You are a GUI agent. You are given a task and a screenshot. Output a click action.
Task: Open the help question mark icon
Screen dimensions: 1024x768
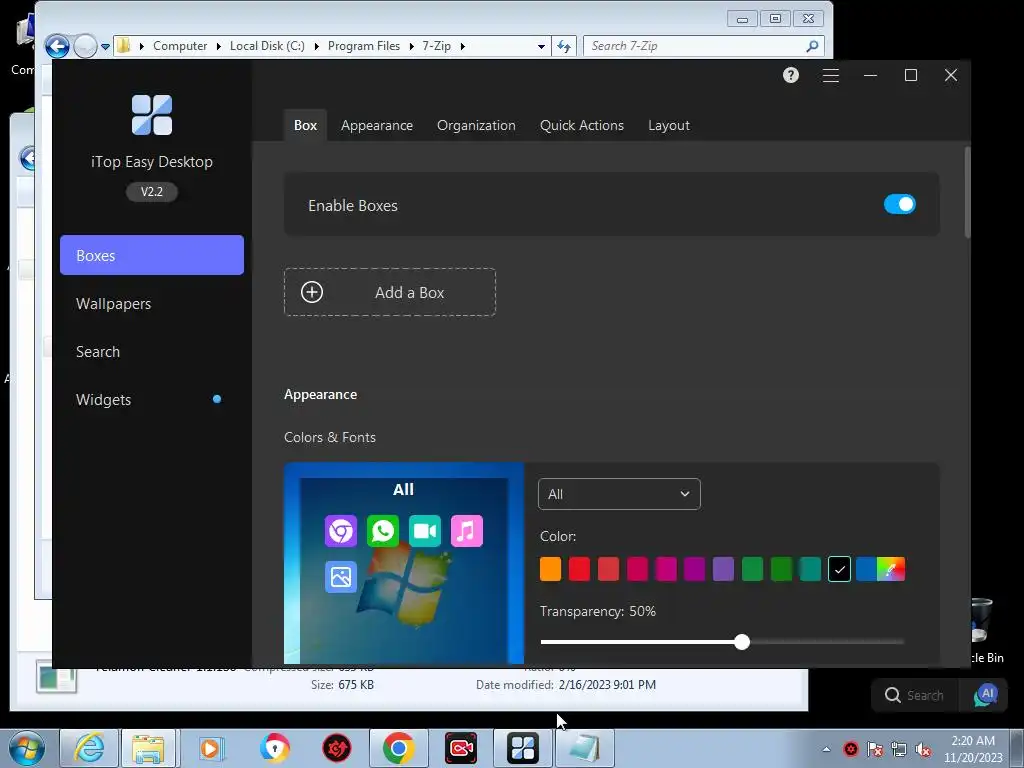pyautogui.click(x=791, y=75)
